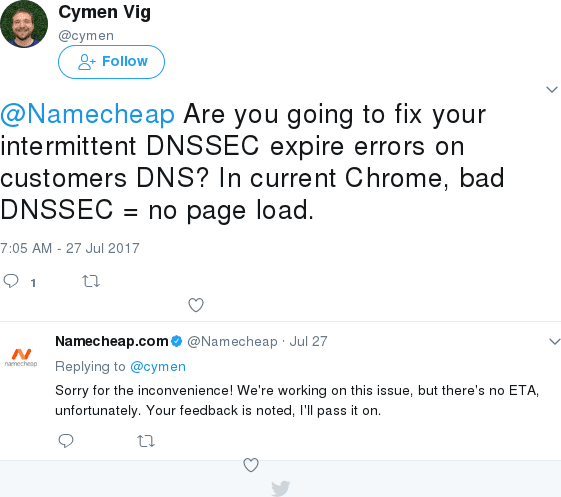The height and width of the screenshot is (497, 561).
Task: Click the Jul 27 reply date
Action: pyautogui.click(x=308, y=341)
